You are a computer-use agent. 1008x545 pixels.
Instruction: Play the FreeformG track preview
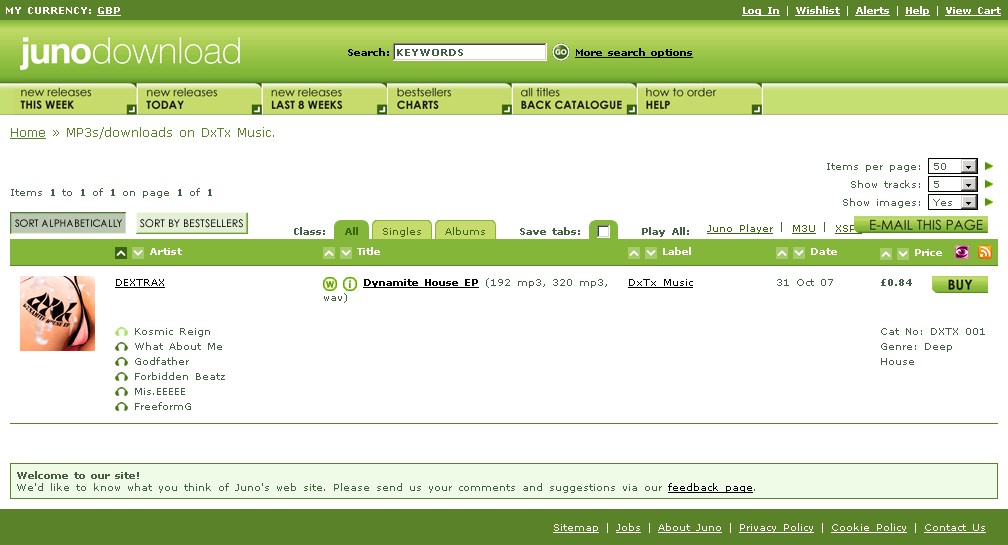(121, 407)
